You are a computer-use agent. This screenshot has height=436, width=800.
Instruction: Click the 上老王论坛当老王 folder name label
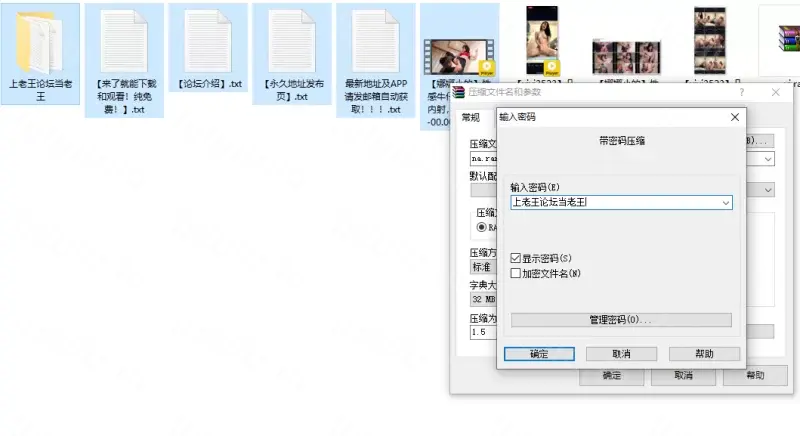pyautogui.click(x=40, y=90)
